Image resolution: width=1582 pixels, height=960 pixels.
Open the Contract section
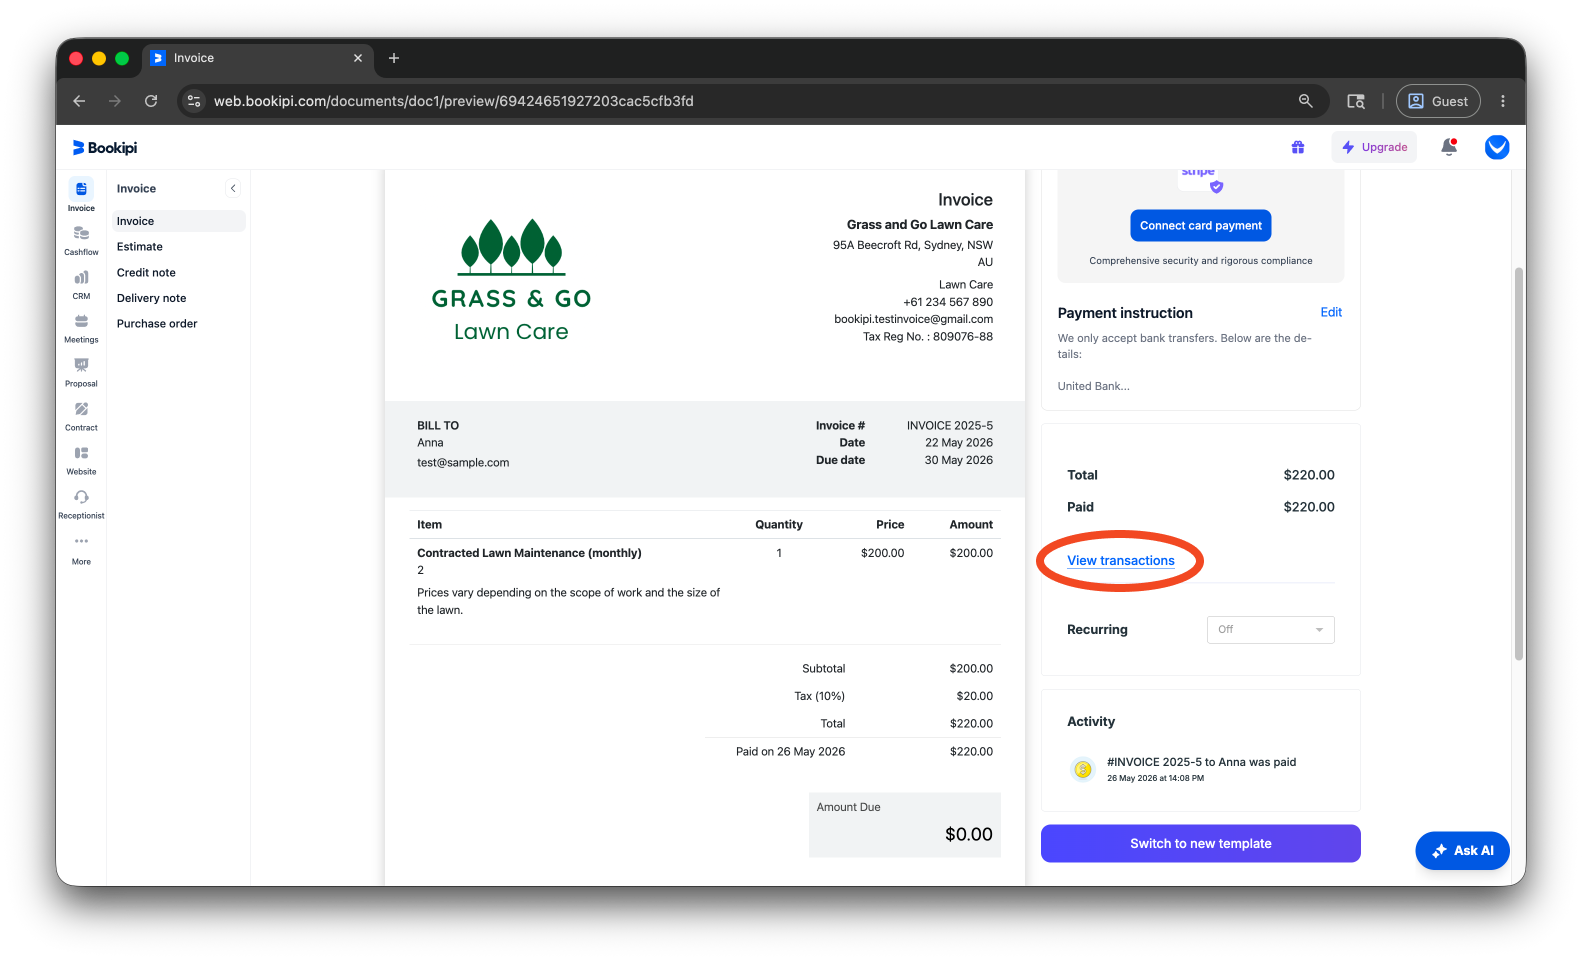pyautogui.click(x=81, y=416)
